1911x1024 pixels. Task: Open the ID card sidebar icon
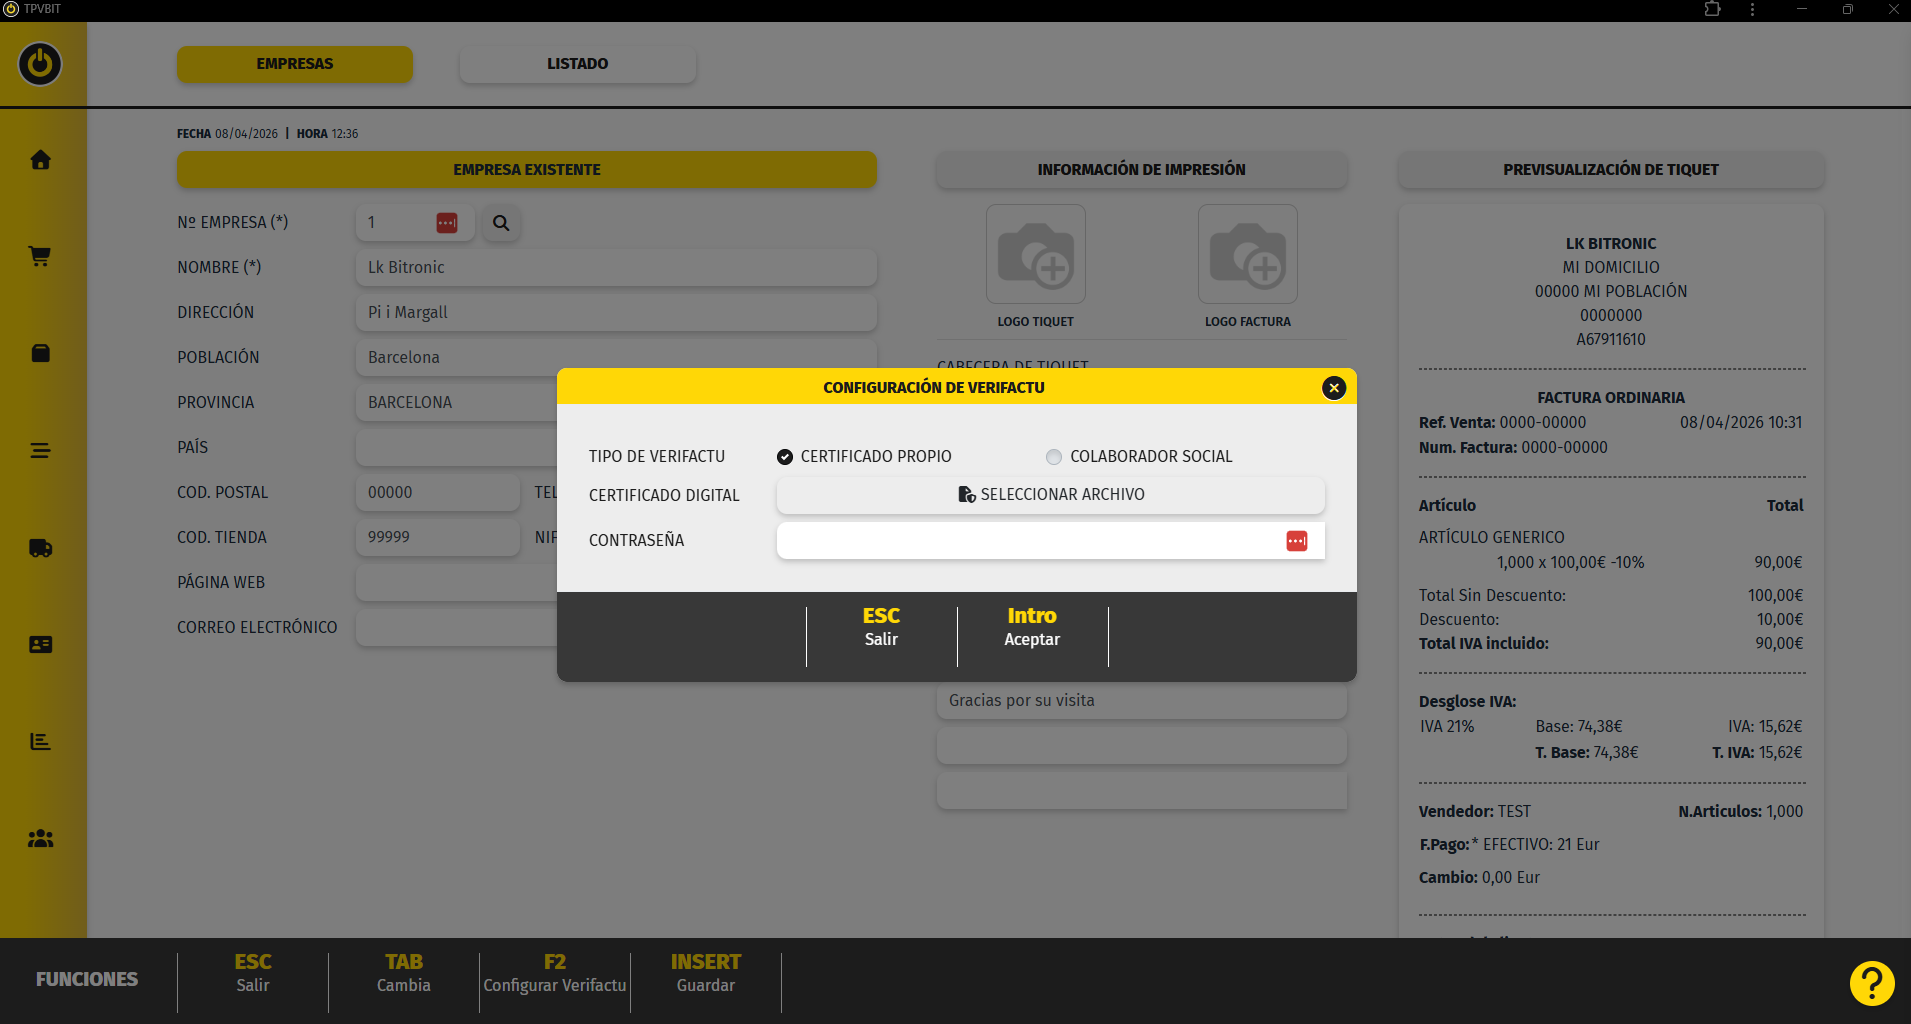(40, 645)
